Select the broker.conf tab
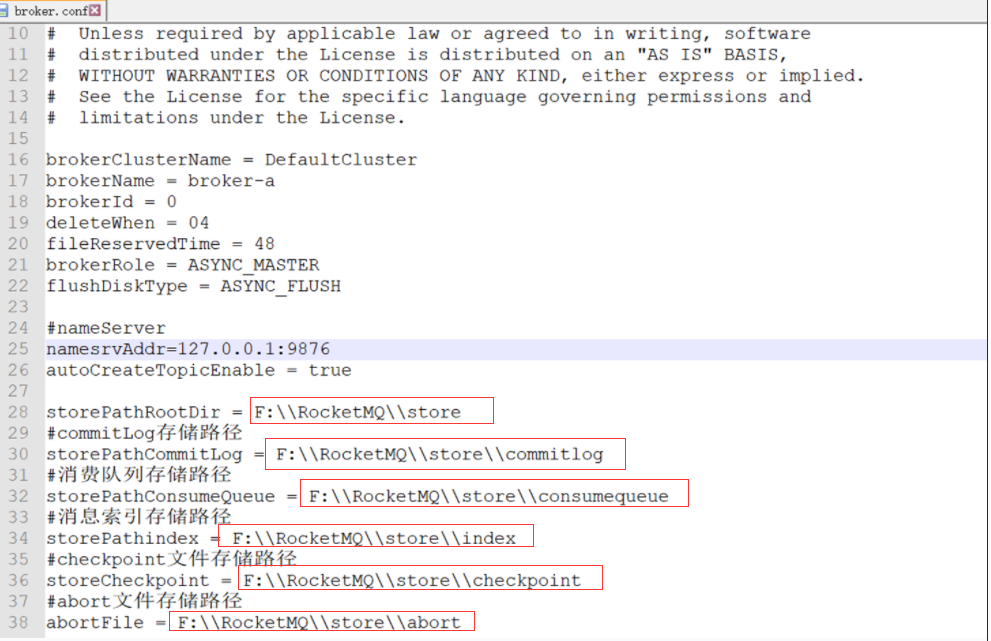The image size is (991, 641). (51, 11)
